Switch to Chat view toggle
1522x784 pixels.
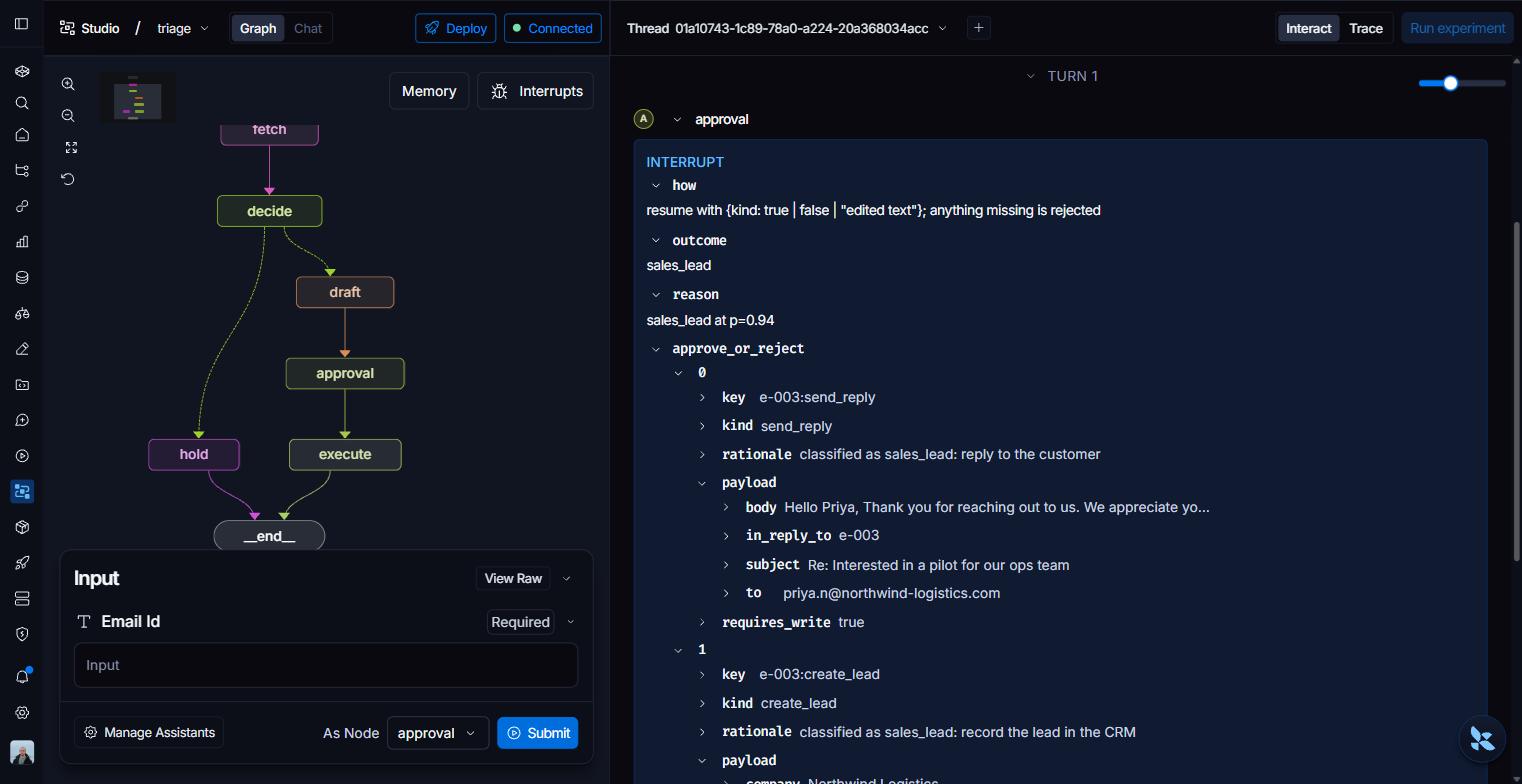(x=308, y=28)
